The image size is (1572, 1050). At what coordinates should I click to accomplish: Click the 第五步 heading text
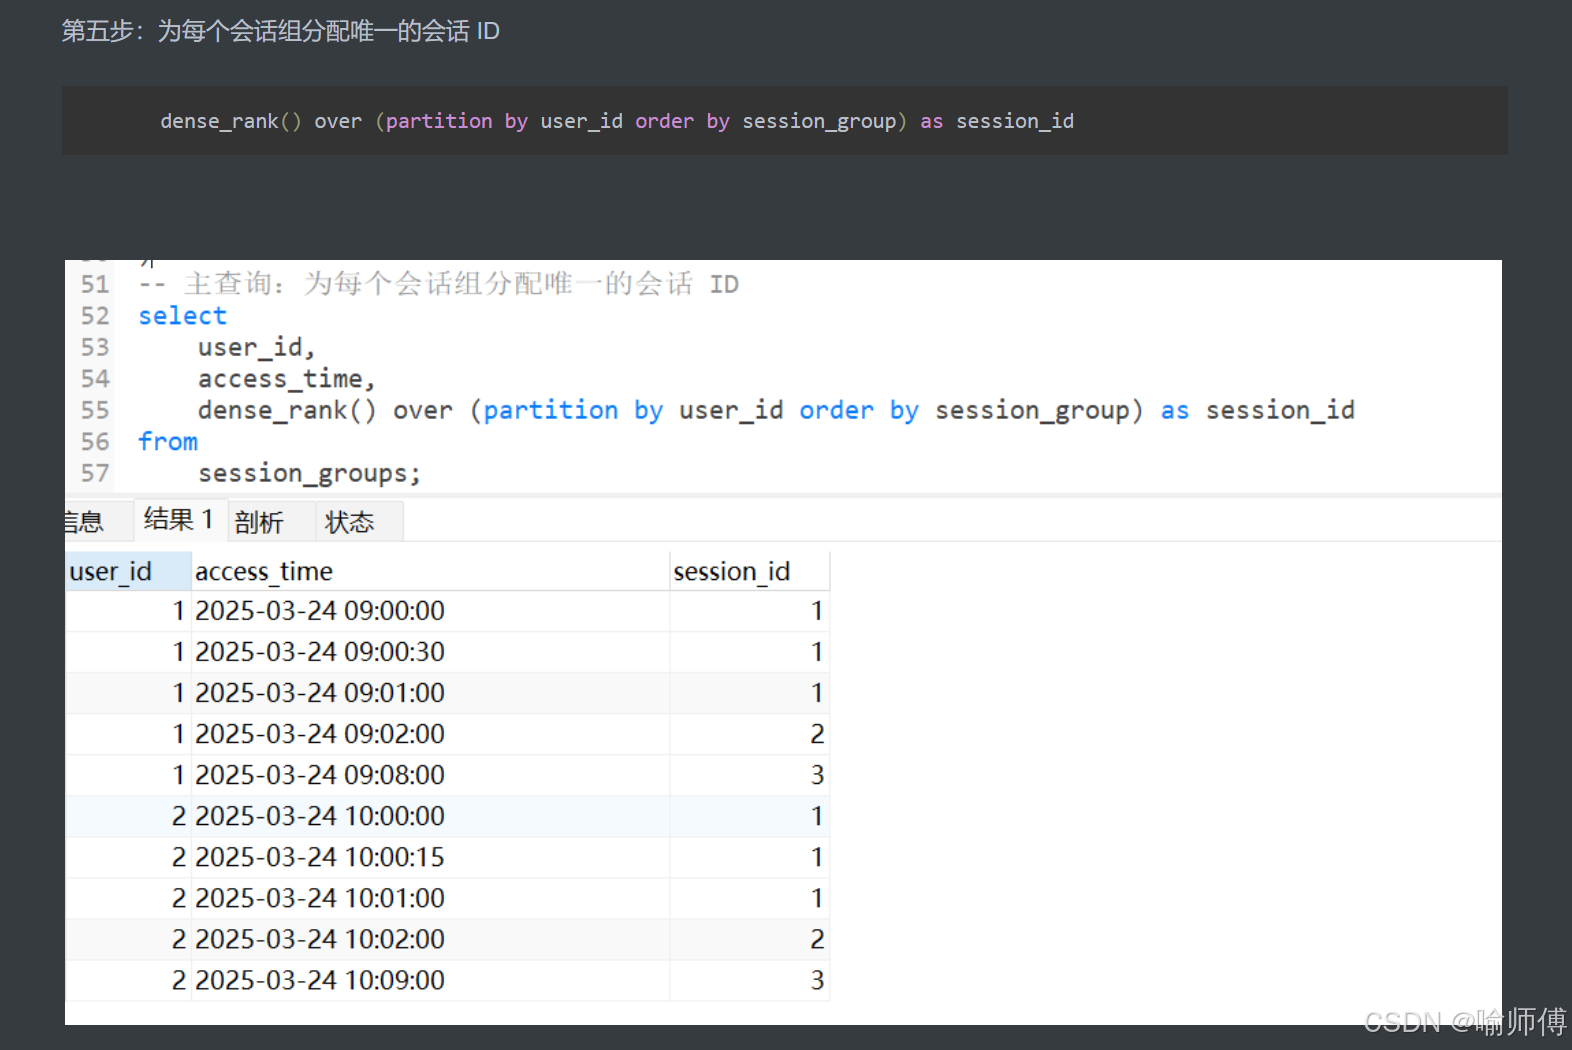[280, 31]
